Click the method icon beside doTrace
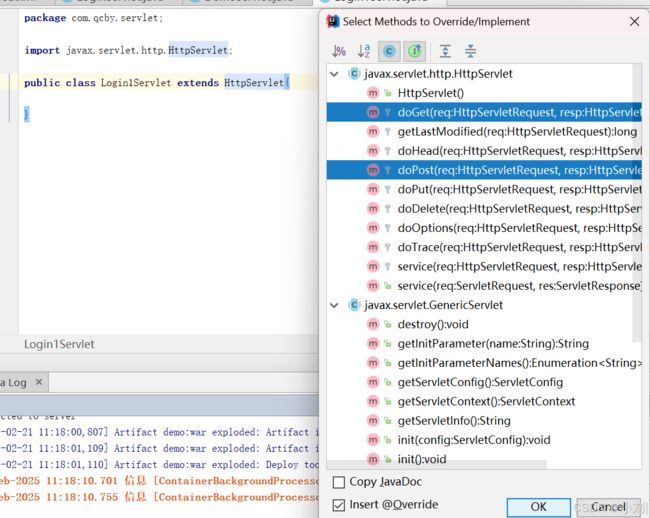The width and height of the screenshot is (650, 518). [x=373, y=247]
